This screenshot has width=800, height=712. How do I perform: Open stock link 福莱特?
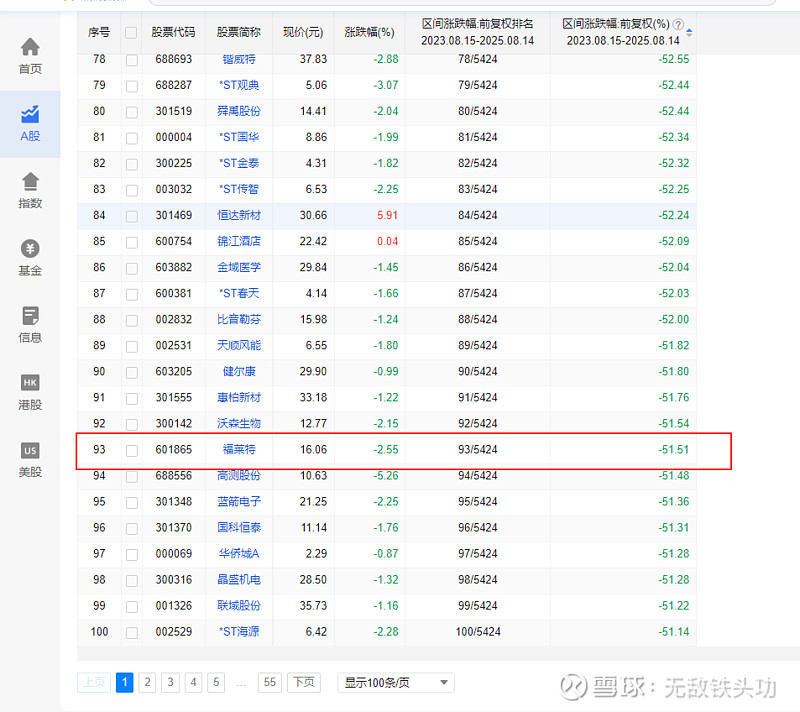[x=239, y=449]
